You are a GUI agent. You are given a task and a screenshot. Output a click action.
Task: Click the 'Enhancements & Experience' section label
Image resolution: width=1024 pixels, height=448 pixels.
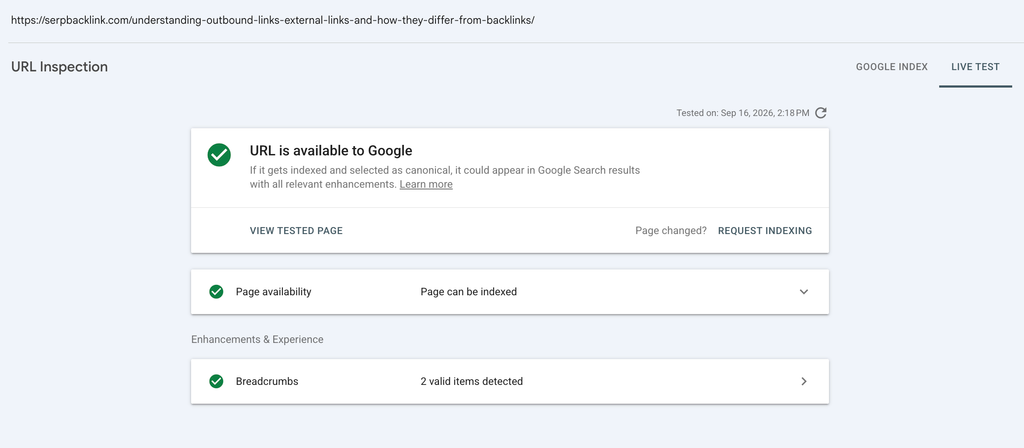click(x=257, y=340)
